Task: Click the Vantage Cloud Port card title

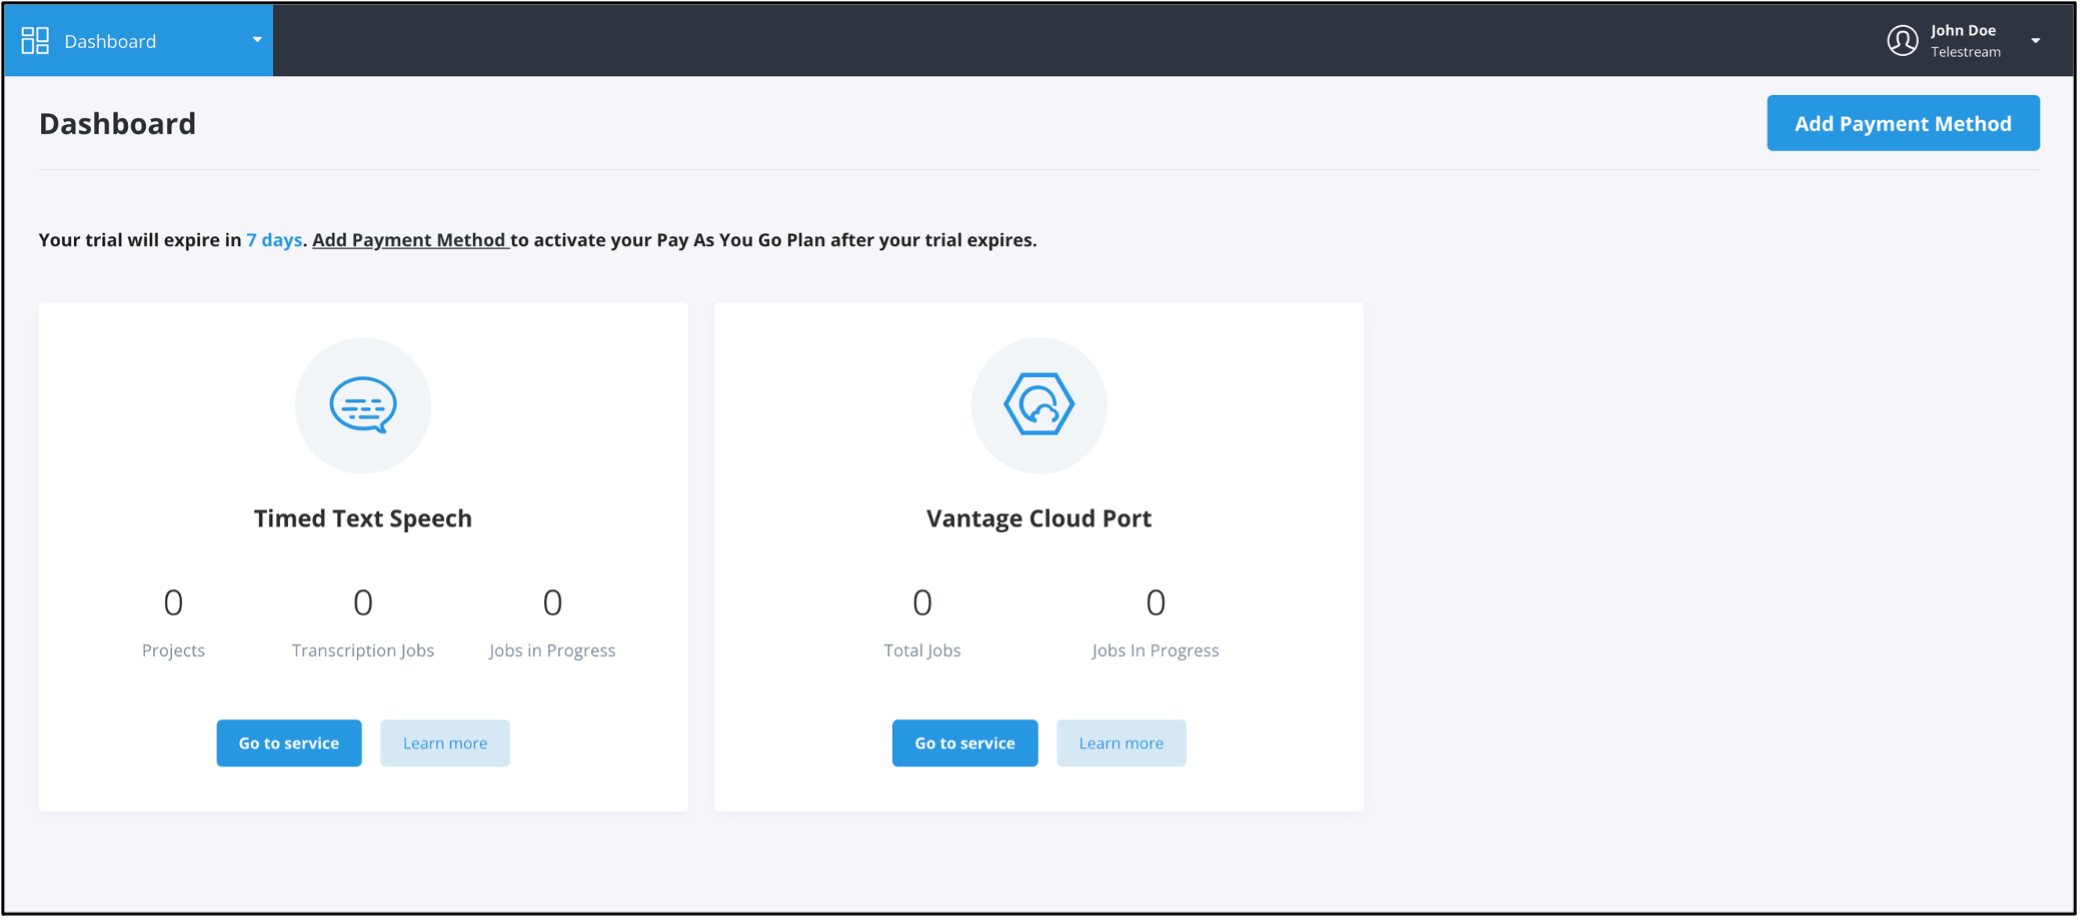Action: click(1039, 518)
